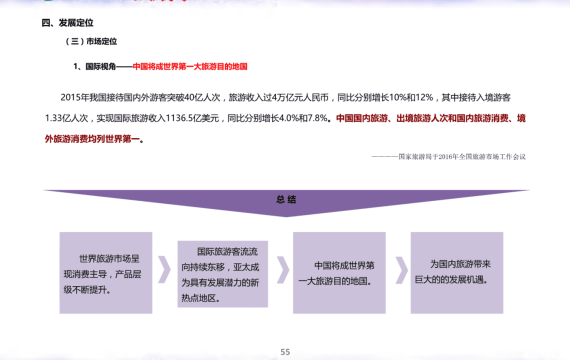Select the 国际旅游客流流向持续东移 box
Screen dimensions: 570x360
tap(223, 274)
